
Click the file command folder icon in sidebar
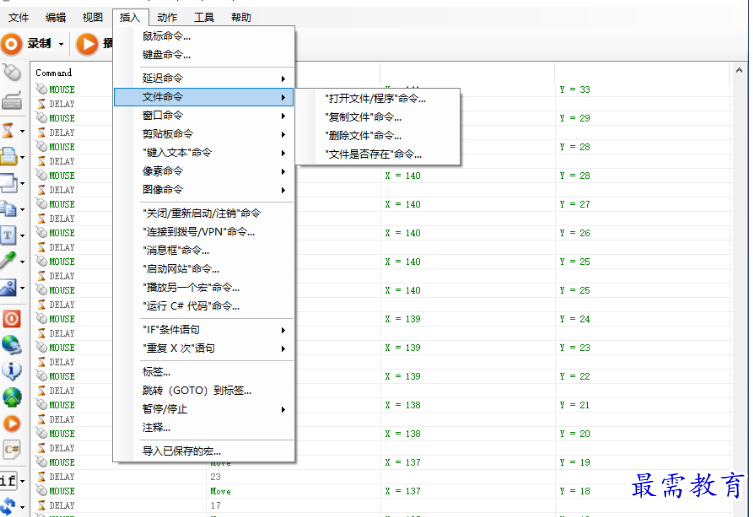pyautogui.click(x=8, y=156)
